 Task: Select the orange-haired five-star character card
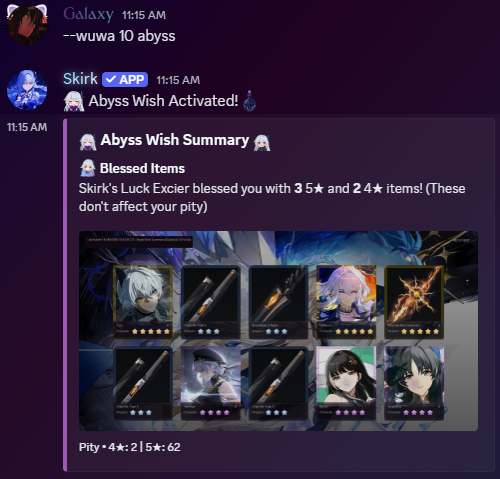click(346, 302)
